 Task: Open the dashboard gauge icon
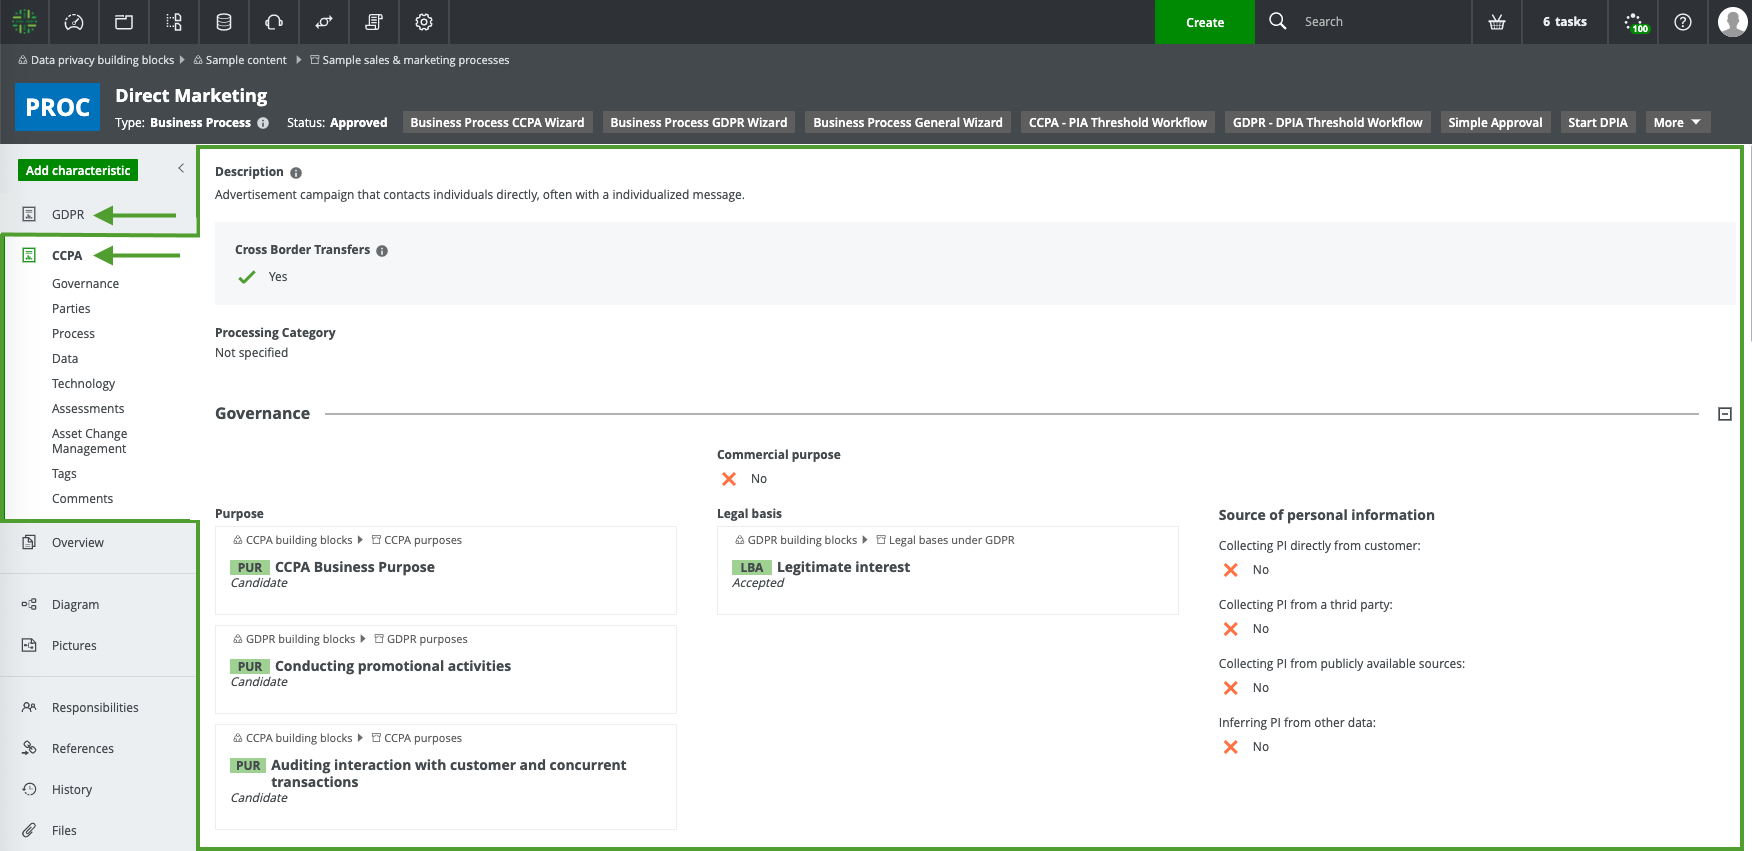(x=74, y=22)
